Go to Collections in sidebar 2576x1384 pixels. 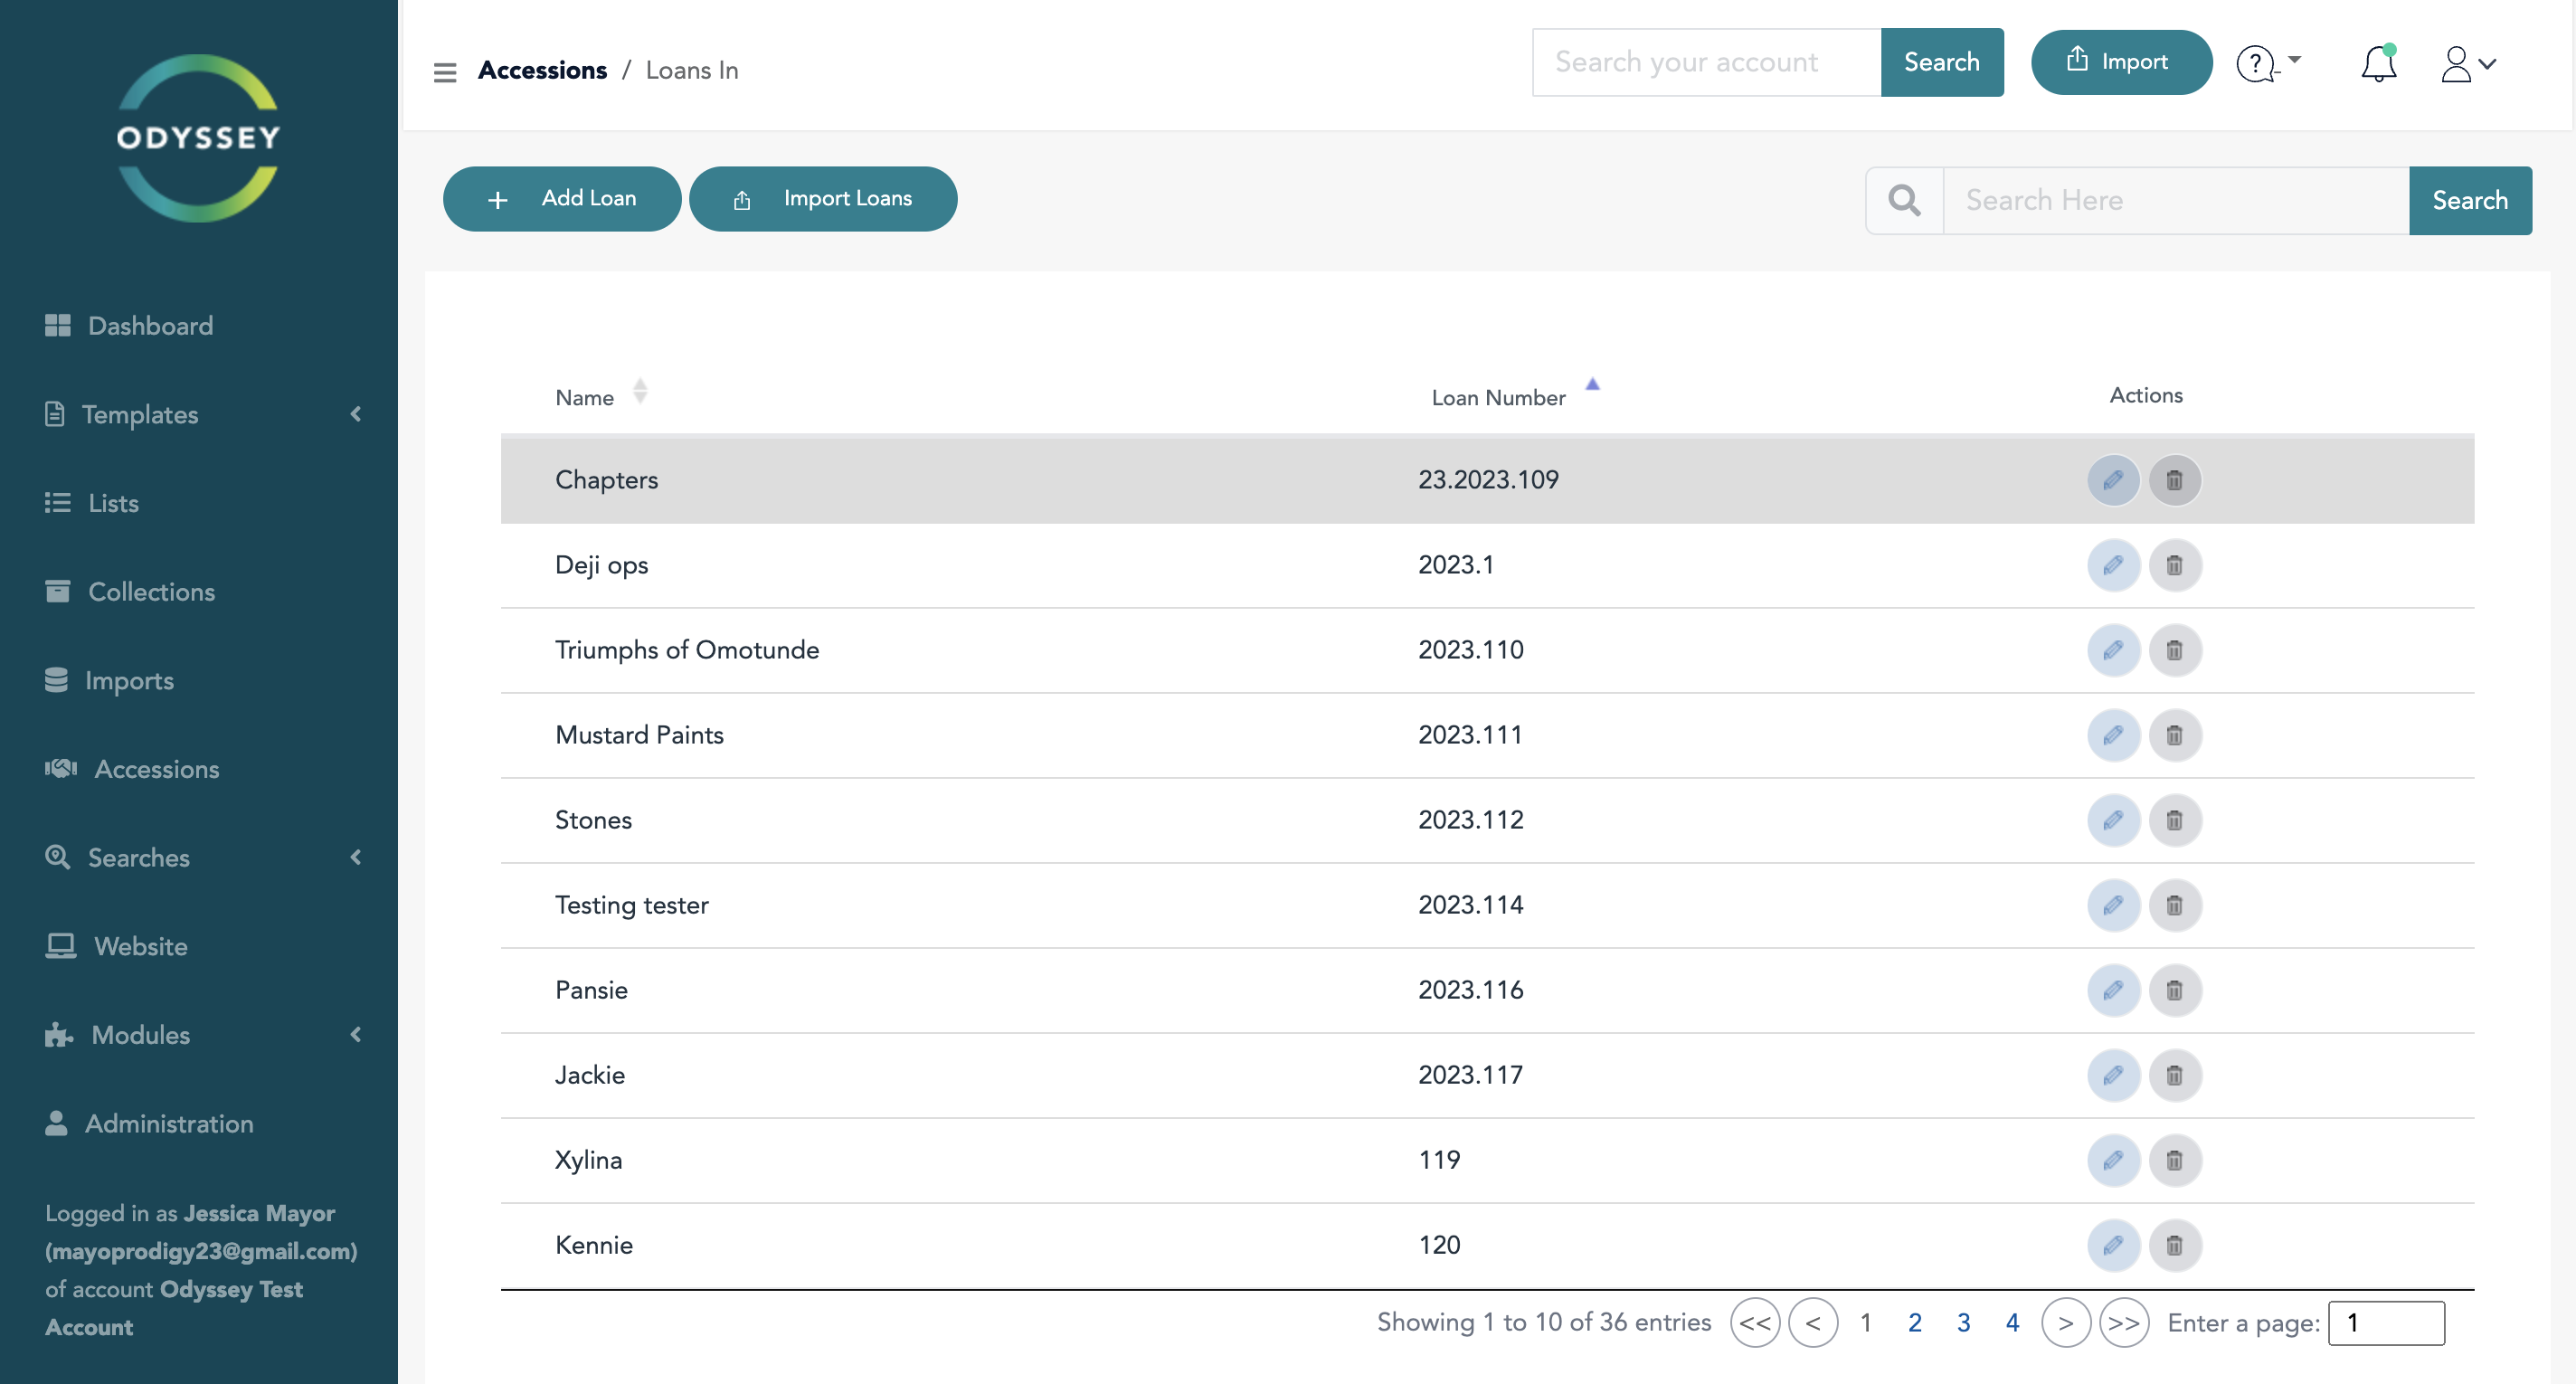(150, 591)
